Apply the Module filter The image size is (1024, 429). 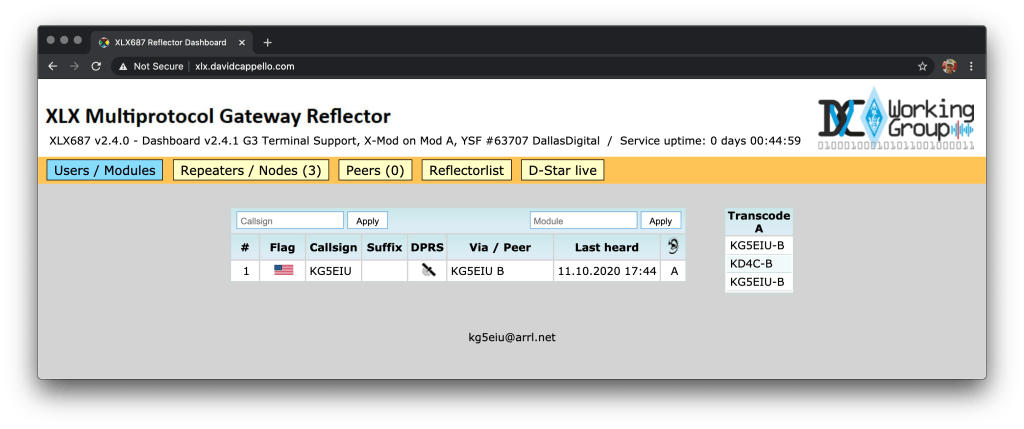coord(661,220)
